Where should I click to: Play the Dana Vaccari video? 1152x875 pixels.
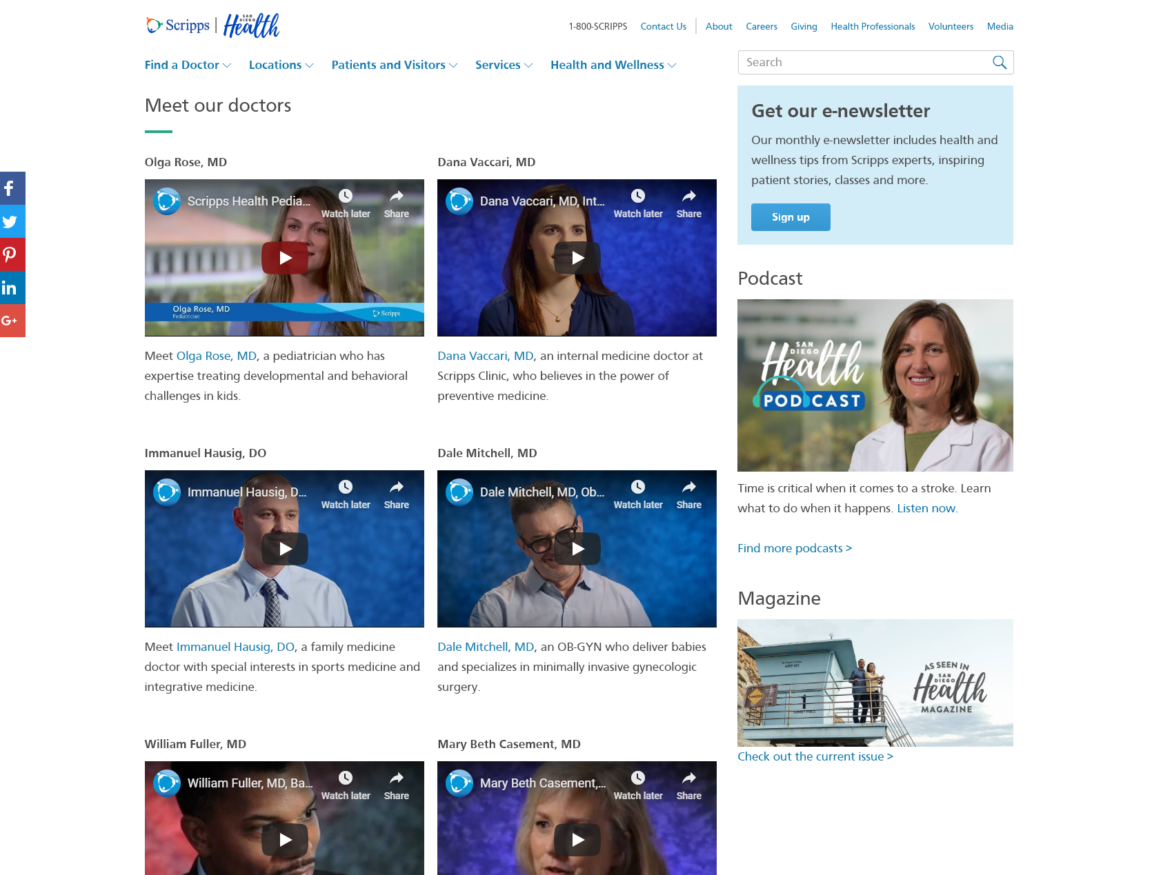coord(577,258)
